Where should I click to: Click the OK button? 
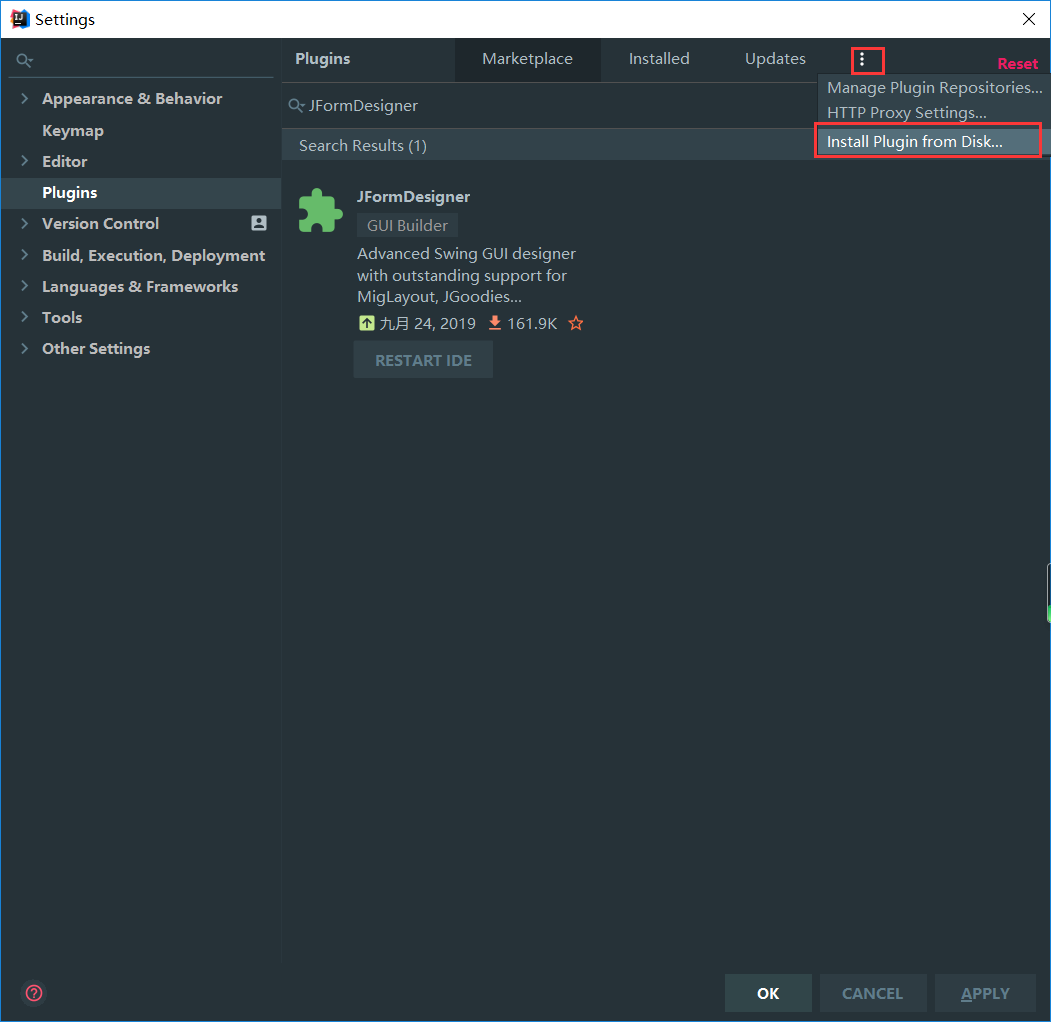[x=768, y=993]
